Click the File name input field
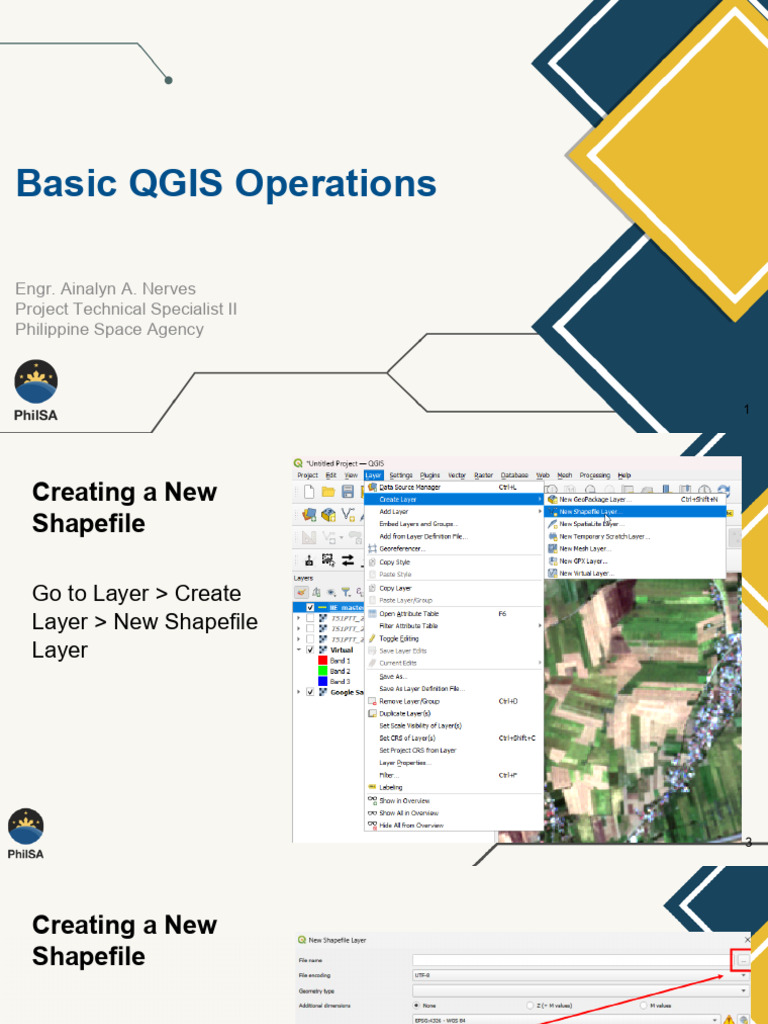 pos(571,960)
